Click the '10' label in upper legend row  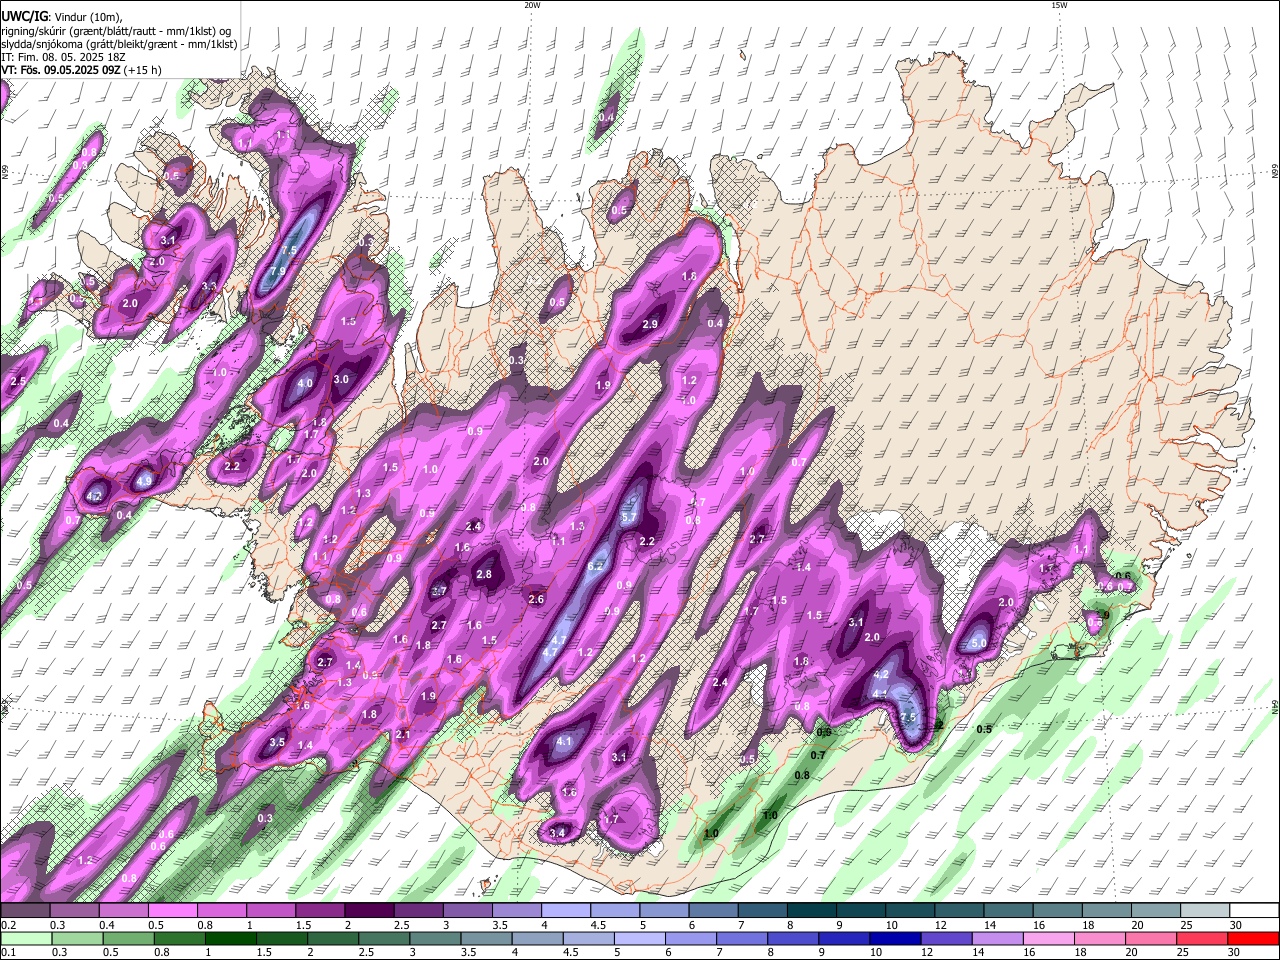(x=891, y=925)
